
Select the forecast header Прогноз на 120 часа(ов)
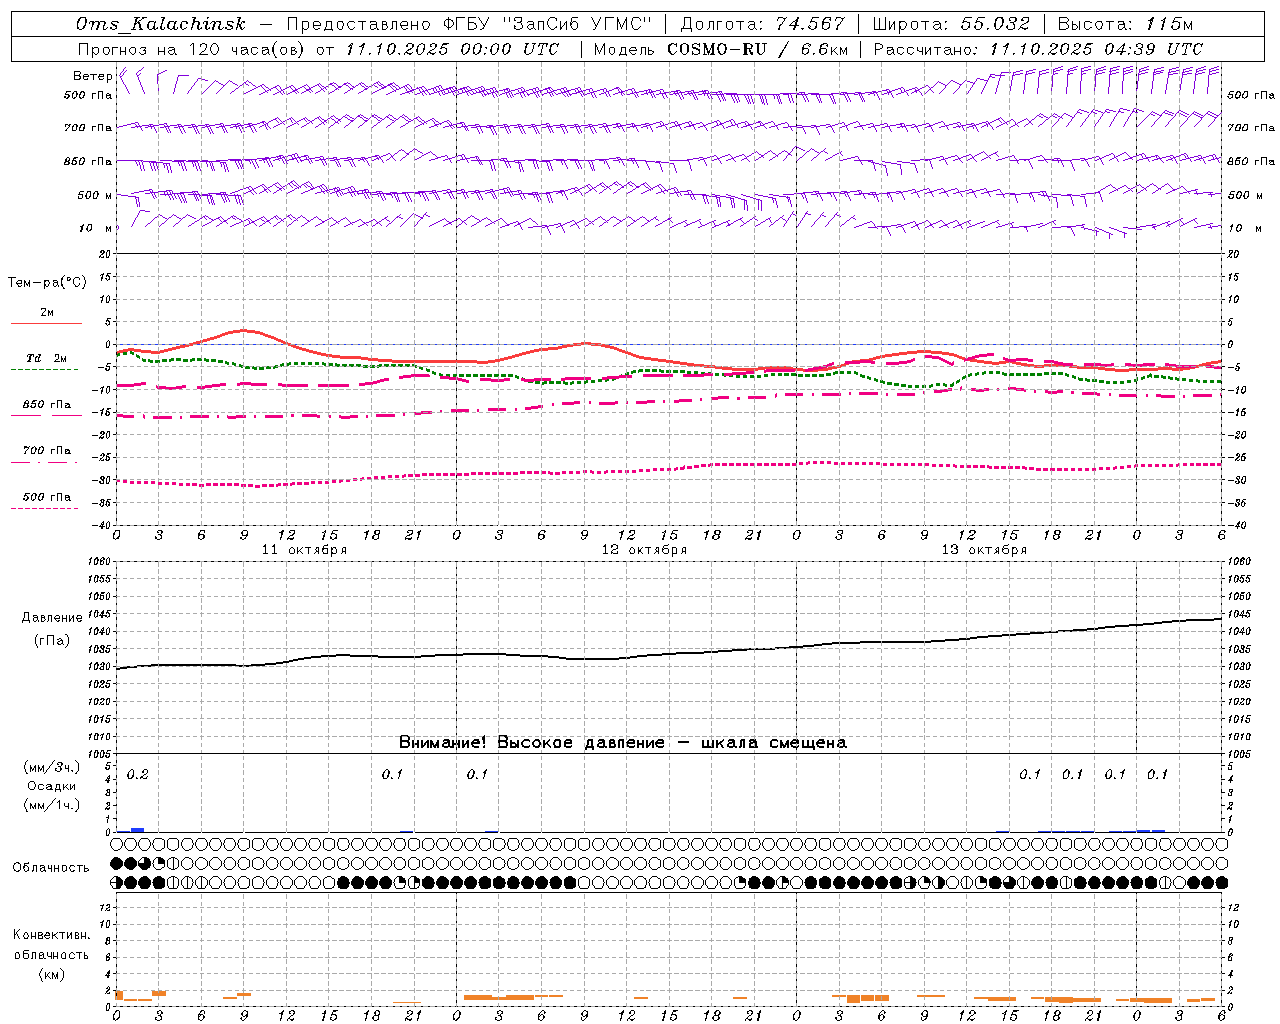tap(192, 49)
